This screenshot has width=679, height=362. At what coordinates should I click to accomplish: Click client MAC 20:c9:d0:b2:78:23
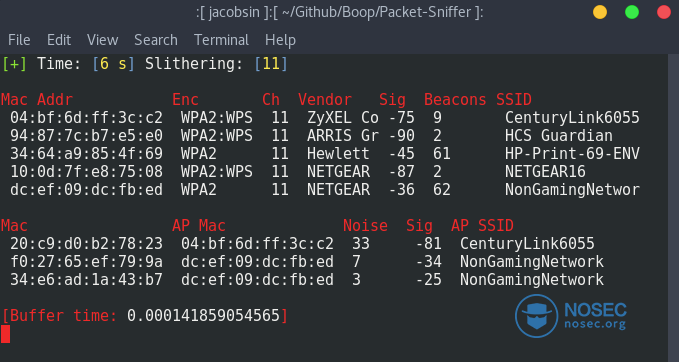(x=86, y=244)
